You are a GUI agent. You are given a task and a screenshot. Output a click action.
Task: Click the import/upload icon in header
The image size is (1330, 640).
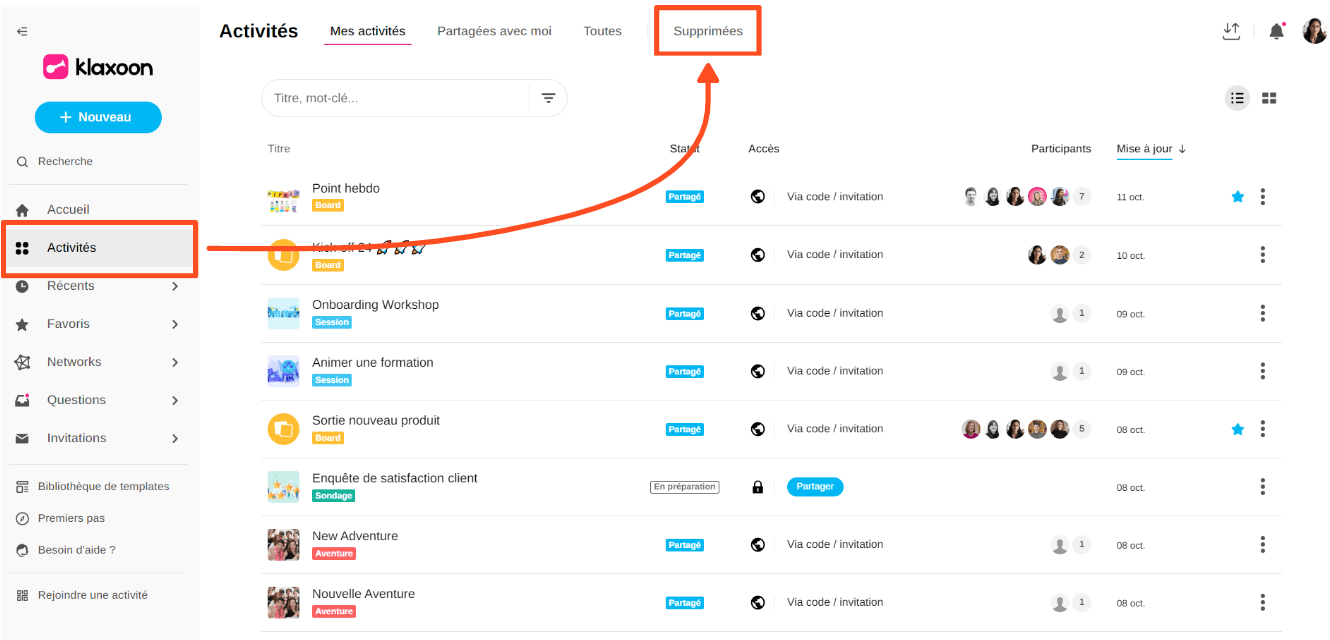[1231, 32]
